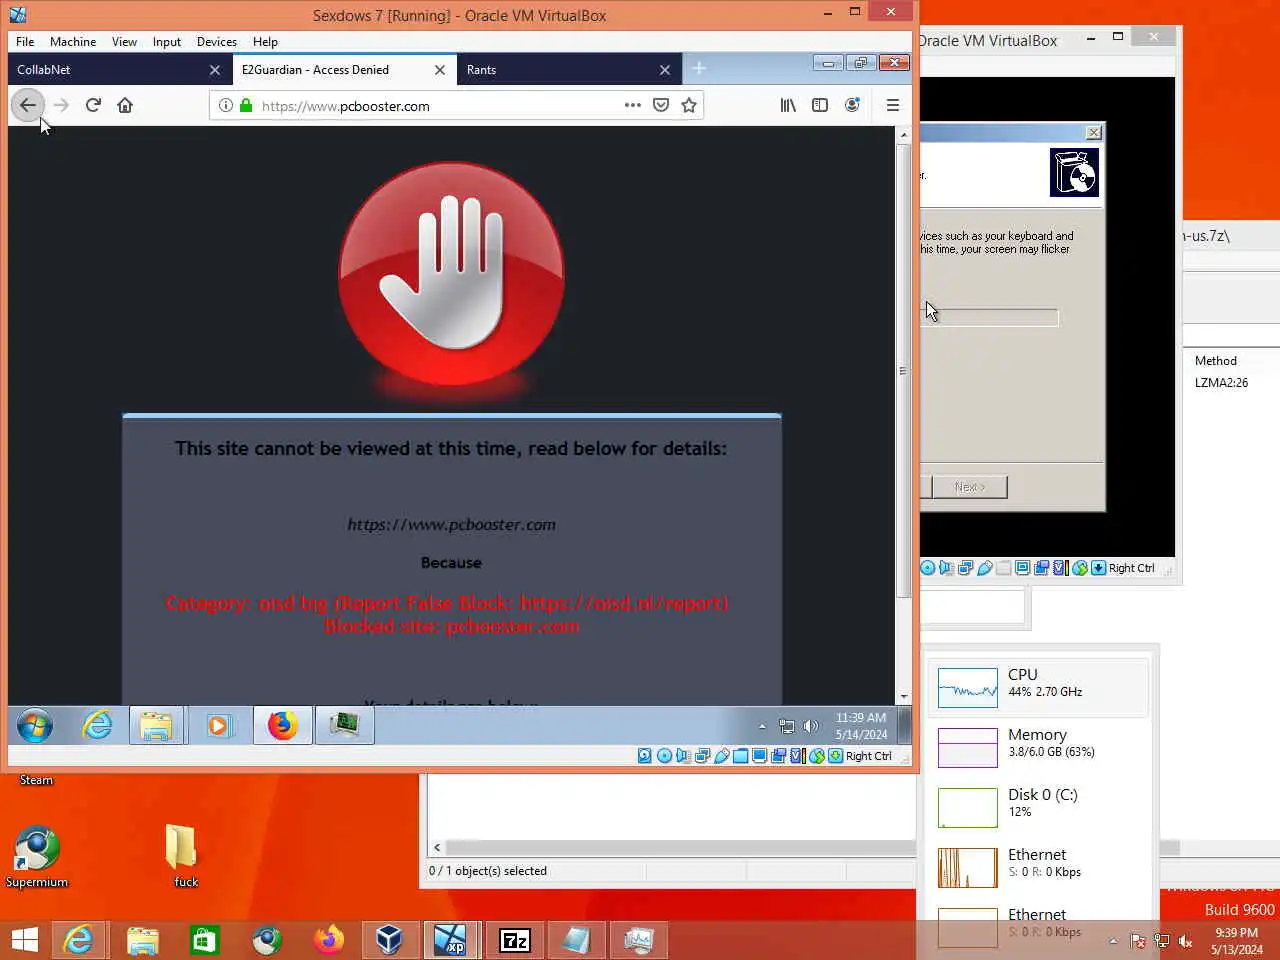Select E2Guardian - Access Denied tab
The image size is (1280, 960).
(x=345, y=70)
